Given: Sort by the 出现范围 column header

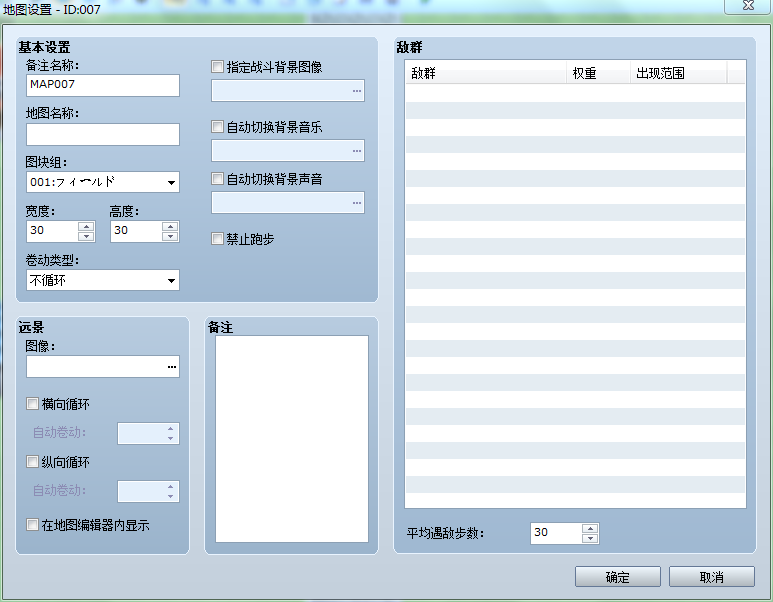Looking at the screenshot, I should coord(678,73).
